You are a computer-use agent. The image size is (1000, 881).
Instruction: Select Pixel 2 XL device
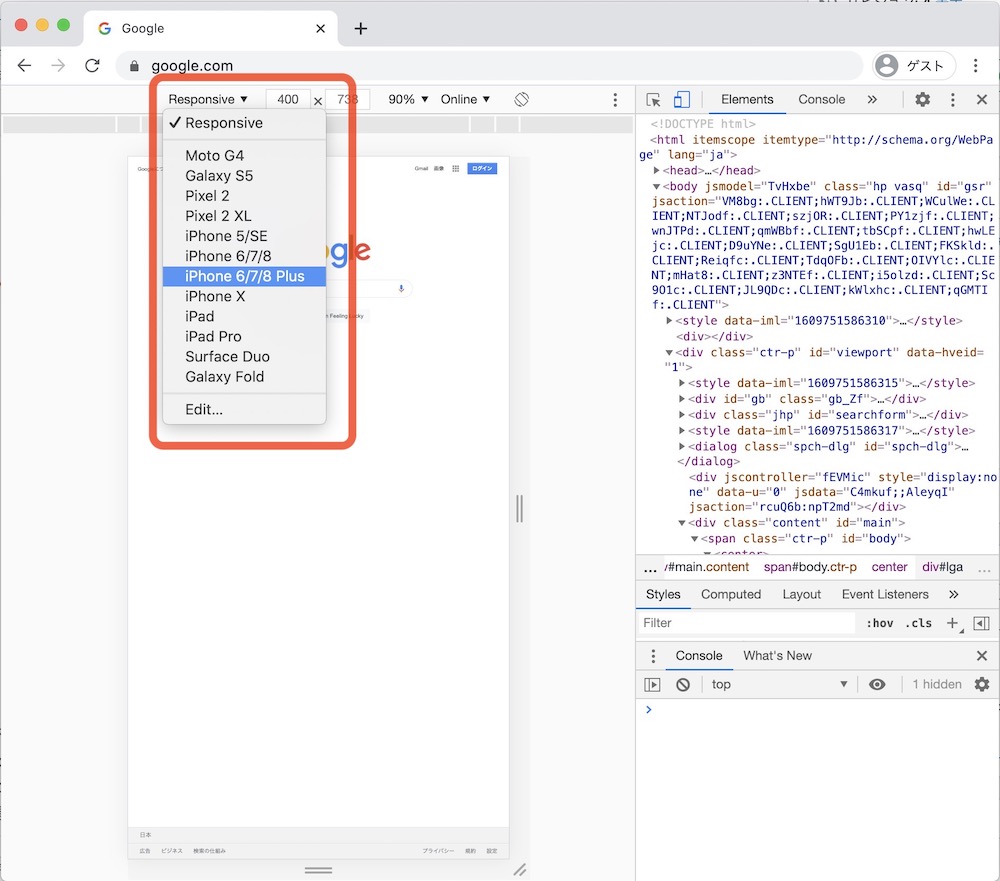(244, 216)
